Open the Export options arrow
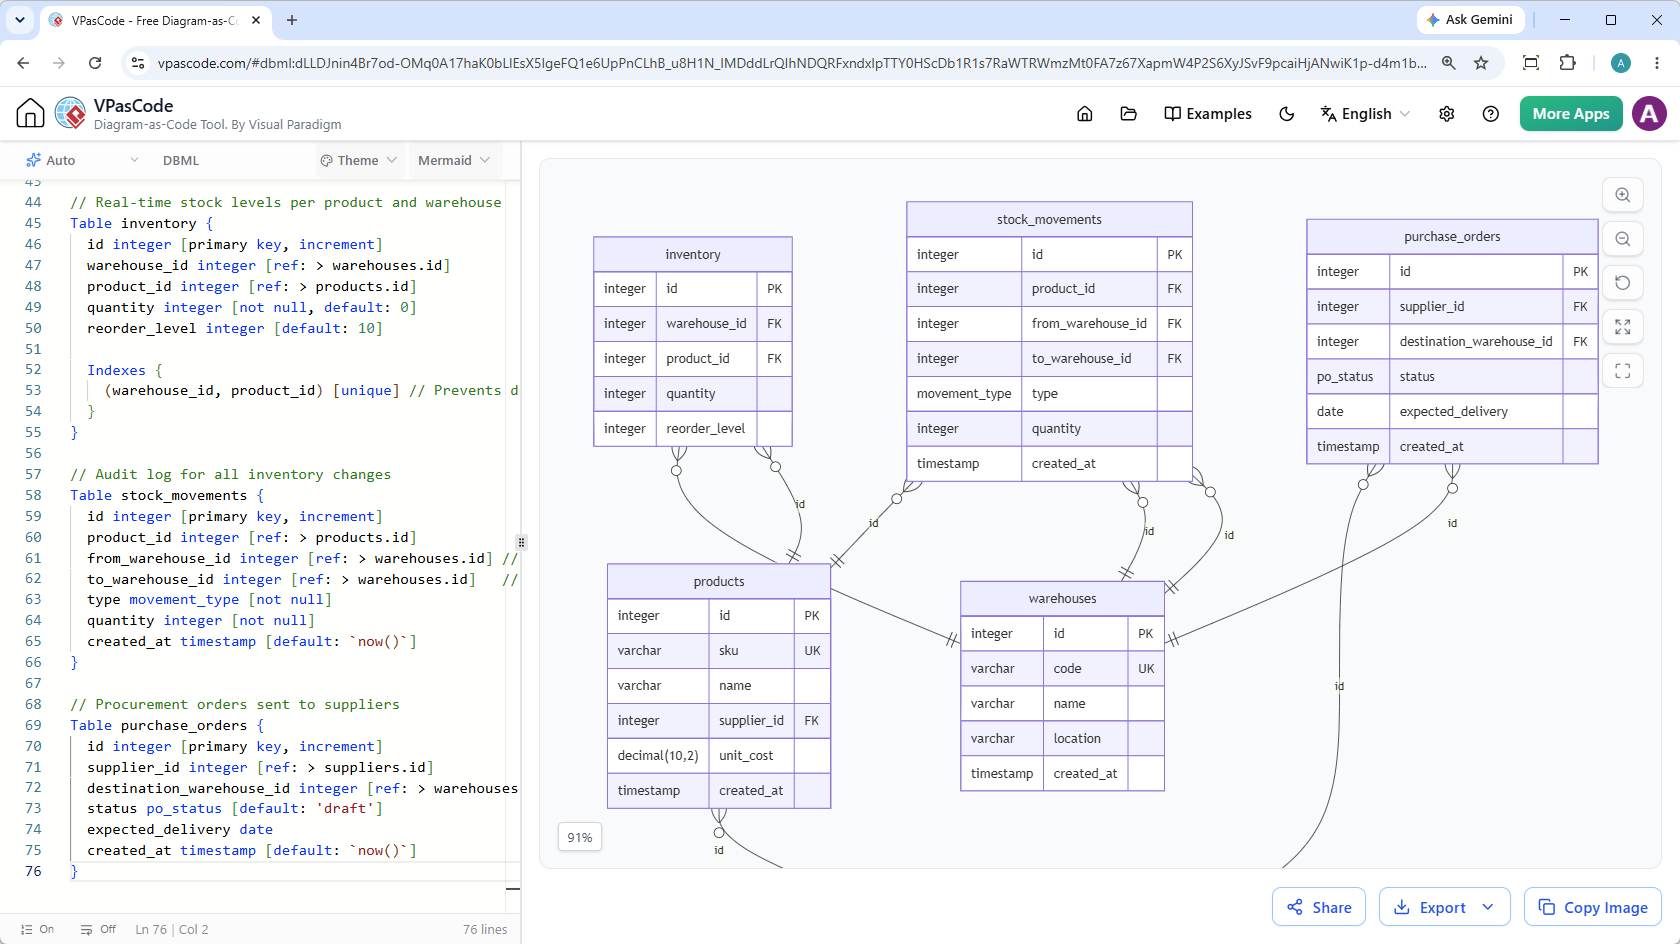1680x944 pixels. (1489, 907)
